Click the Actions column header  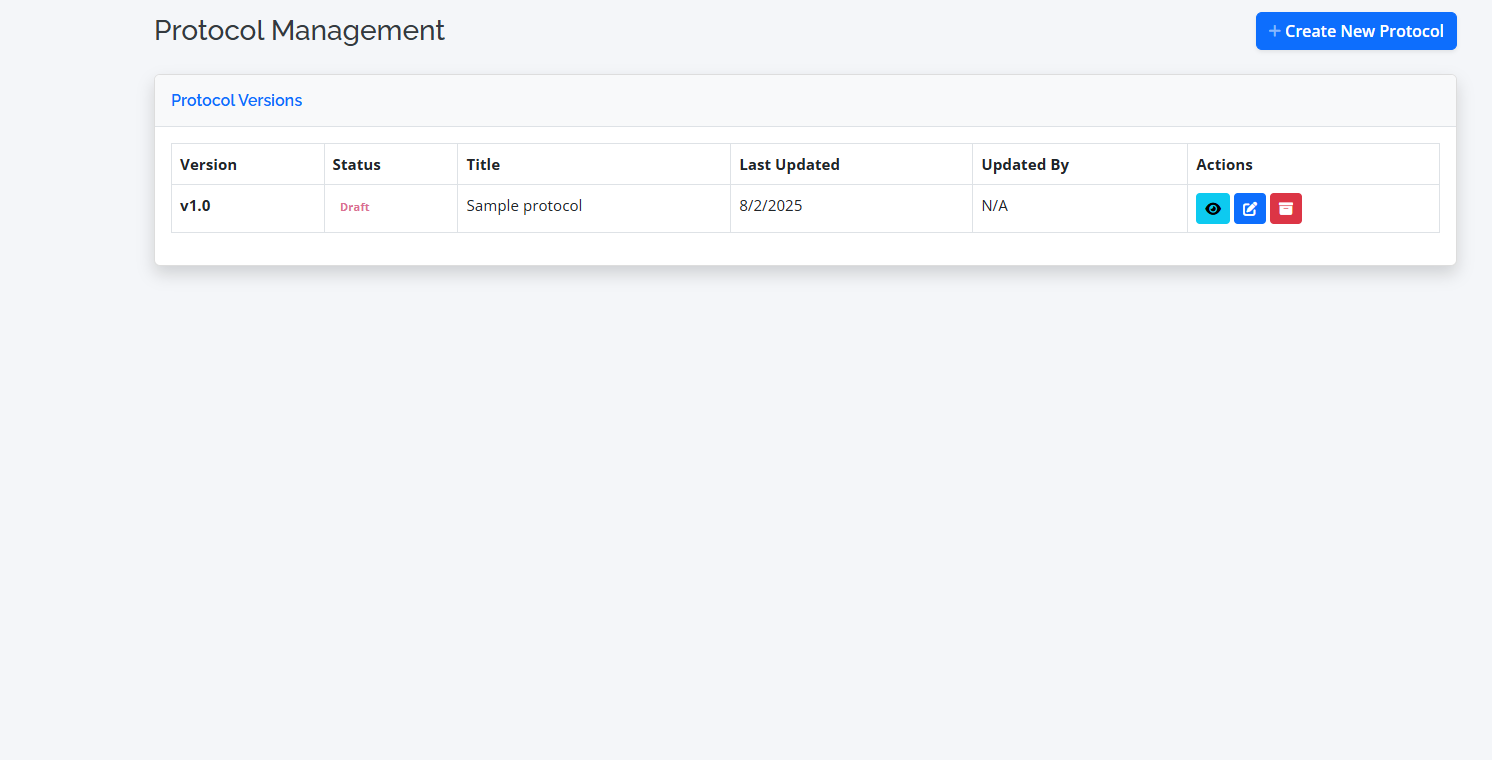click(1224, 165)
